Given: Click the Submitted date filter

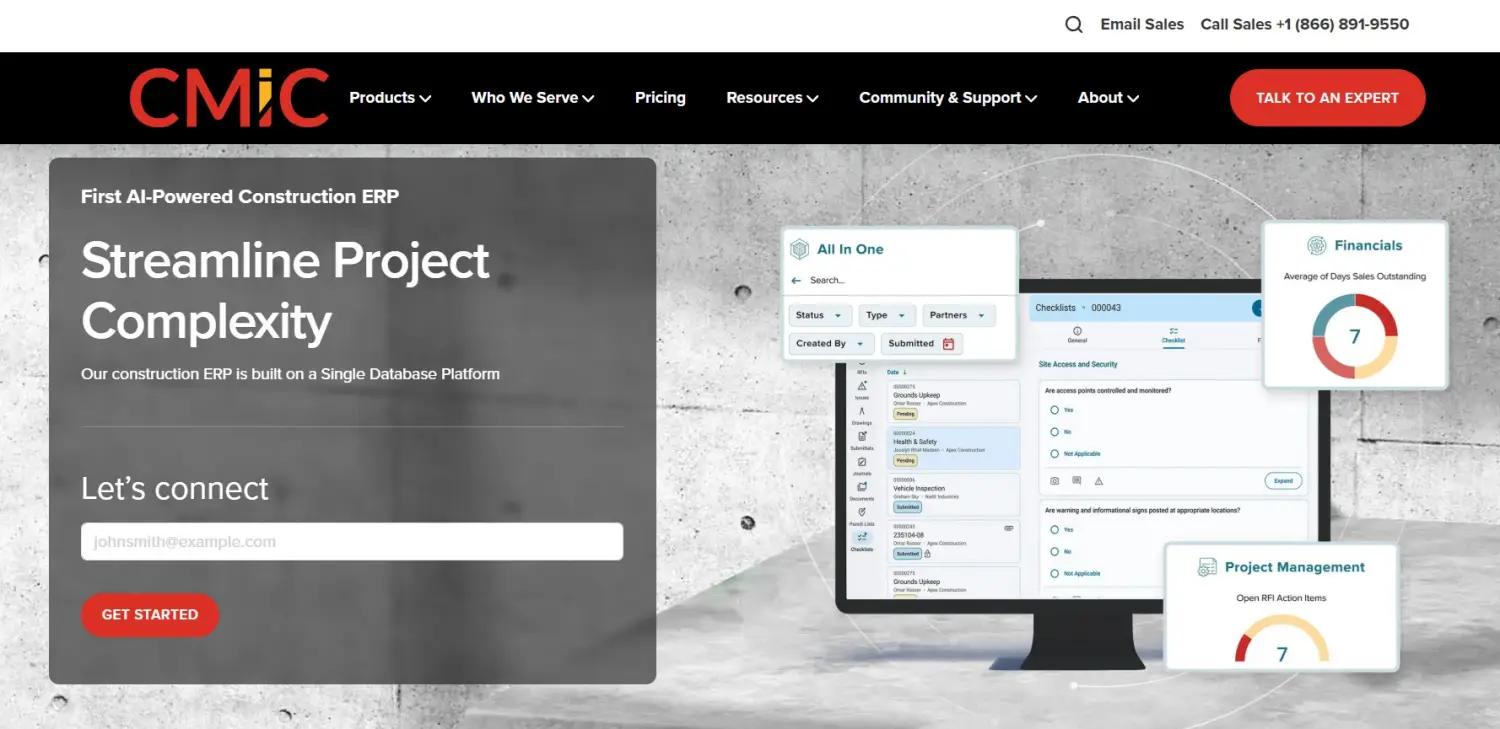Looking at the screenshot, I should click(x=921, y=343).
